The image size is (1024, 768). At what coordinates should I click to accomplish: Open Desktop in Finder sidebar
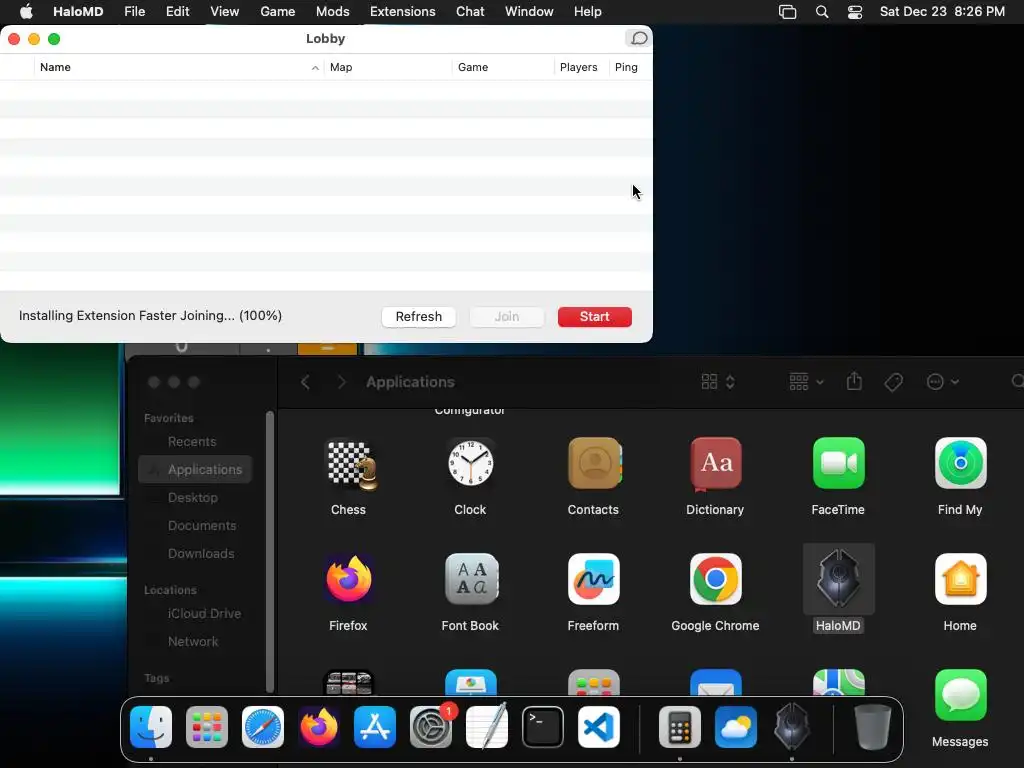click(x=193, y=498)
